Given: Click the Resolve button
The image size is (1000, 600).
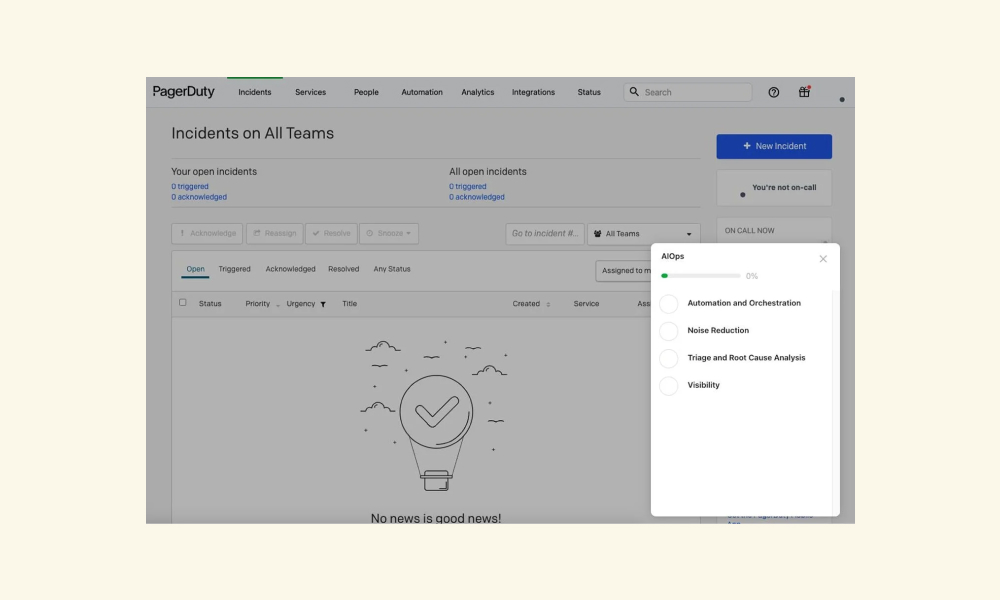Looking at the screenshot, I should click(331, 233).
